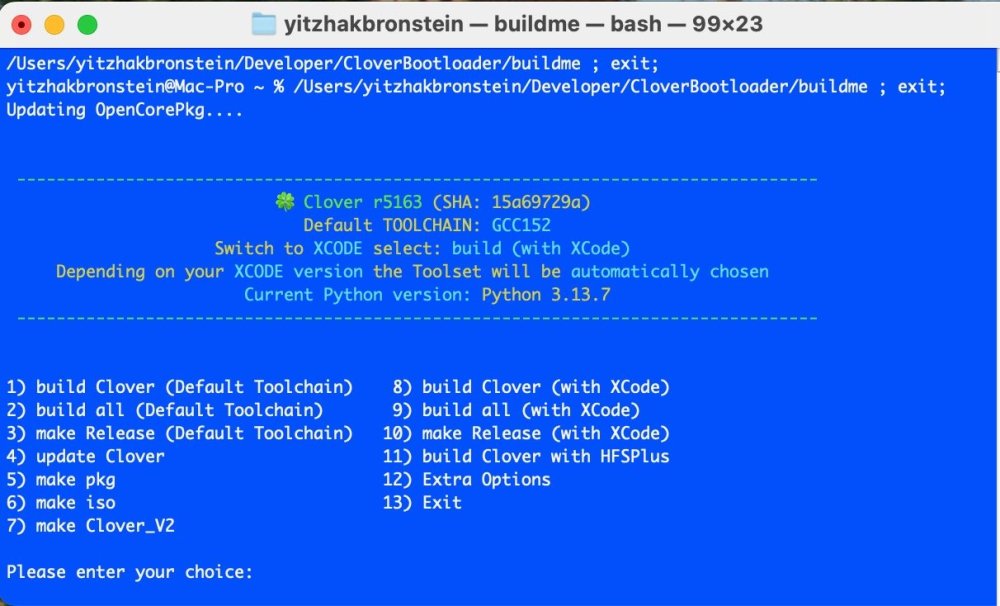
Task: Click option '7) make Clover_V2'
Action: coord(90,526)
